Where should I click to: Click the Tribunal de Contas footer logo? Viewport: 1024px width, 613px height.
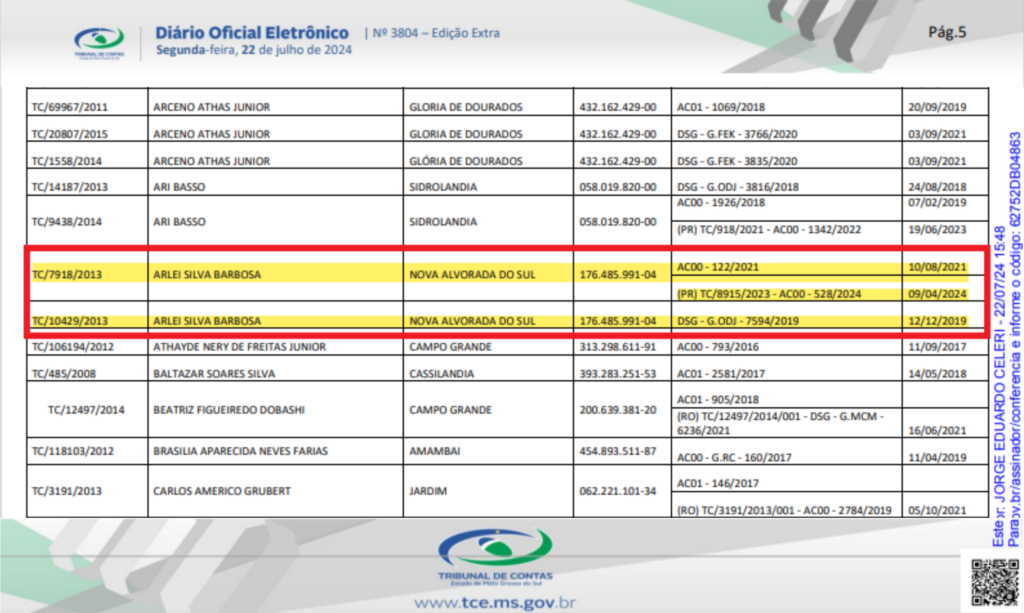coord(495,557)
